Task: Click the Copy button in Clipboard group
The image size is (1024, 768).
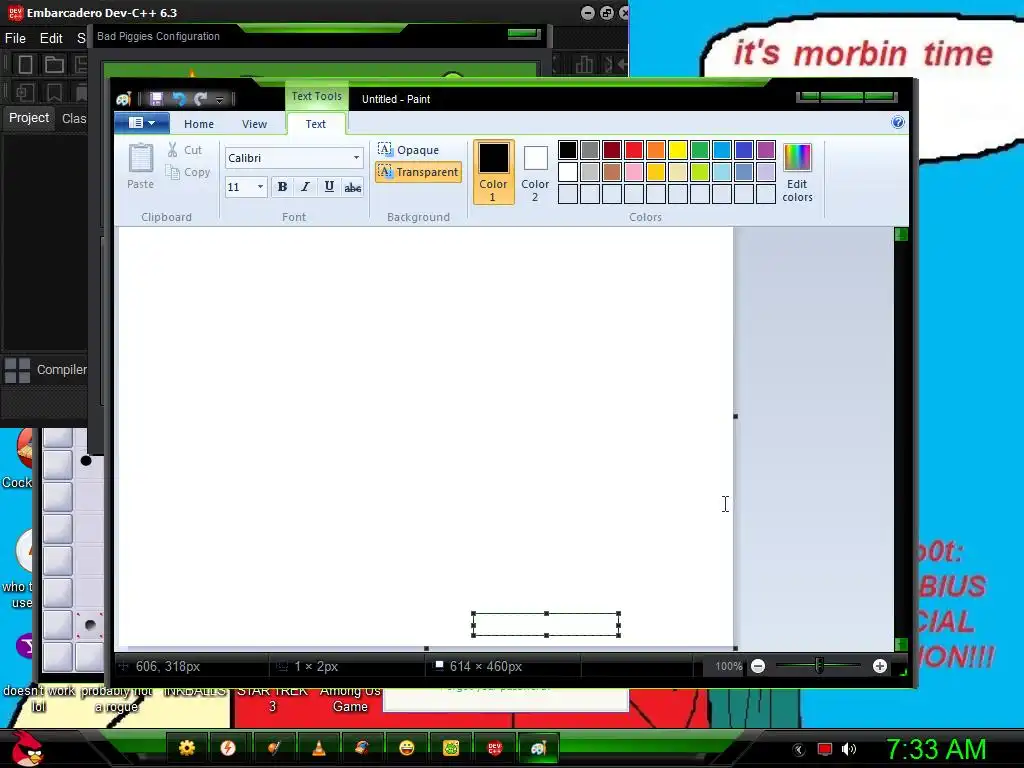Action: click(188, 172)
